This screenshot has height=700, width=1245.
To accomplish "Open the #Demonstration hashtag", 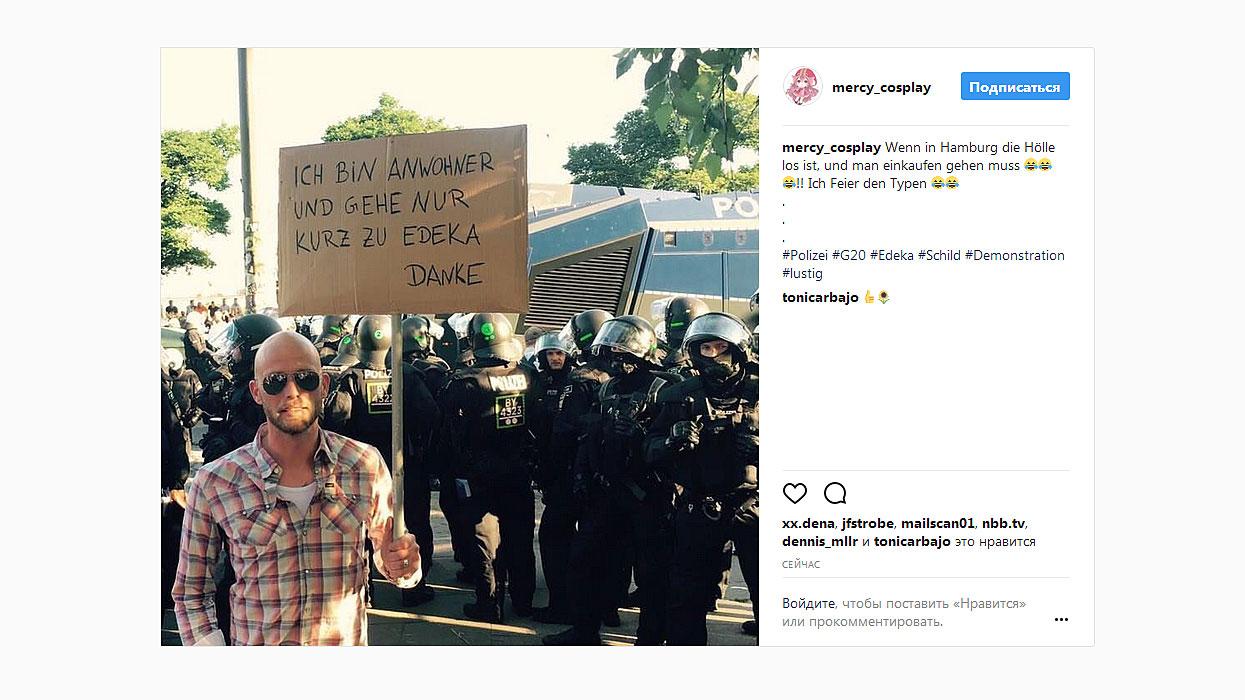I will 1015,255.
